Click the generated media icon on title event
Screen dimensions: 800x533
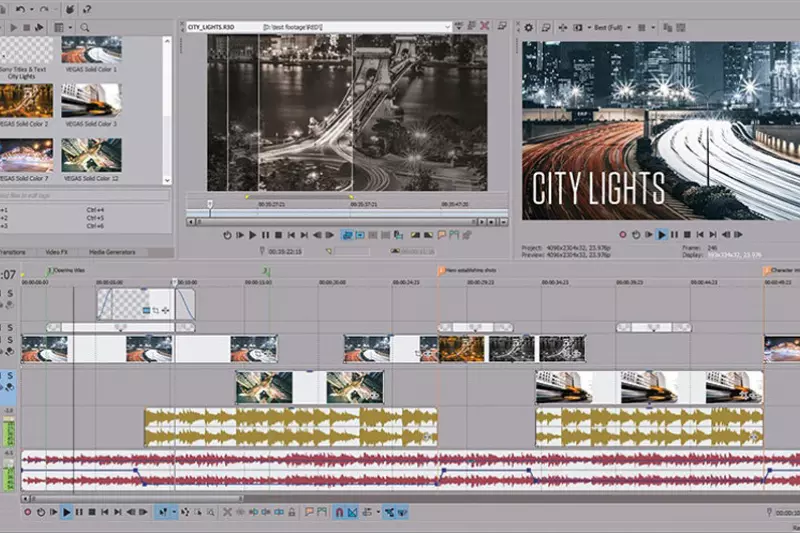coord(146,310)
